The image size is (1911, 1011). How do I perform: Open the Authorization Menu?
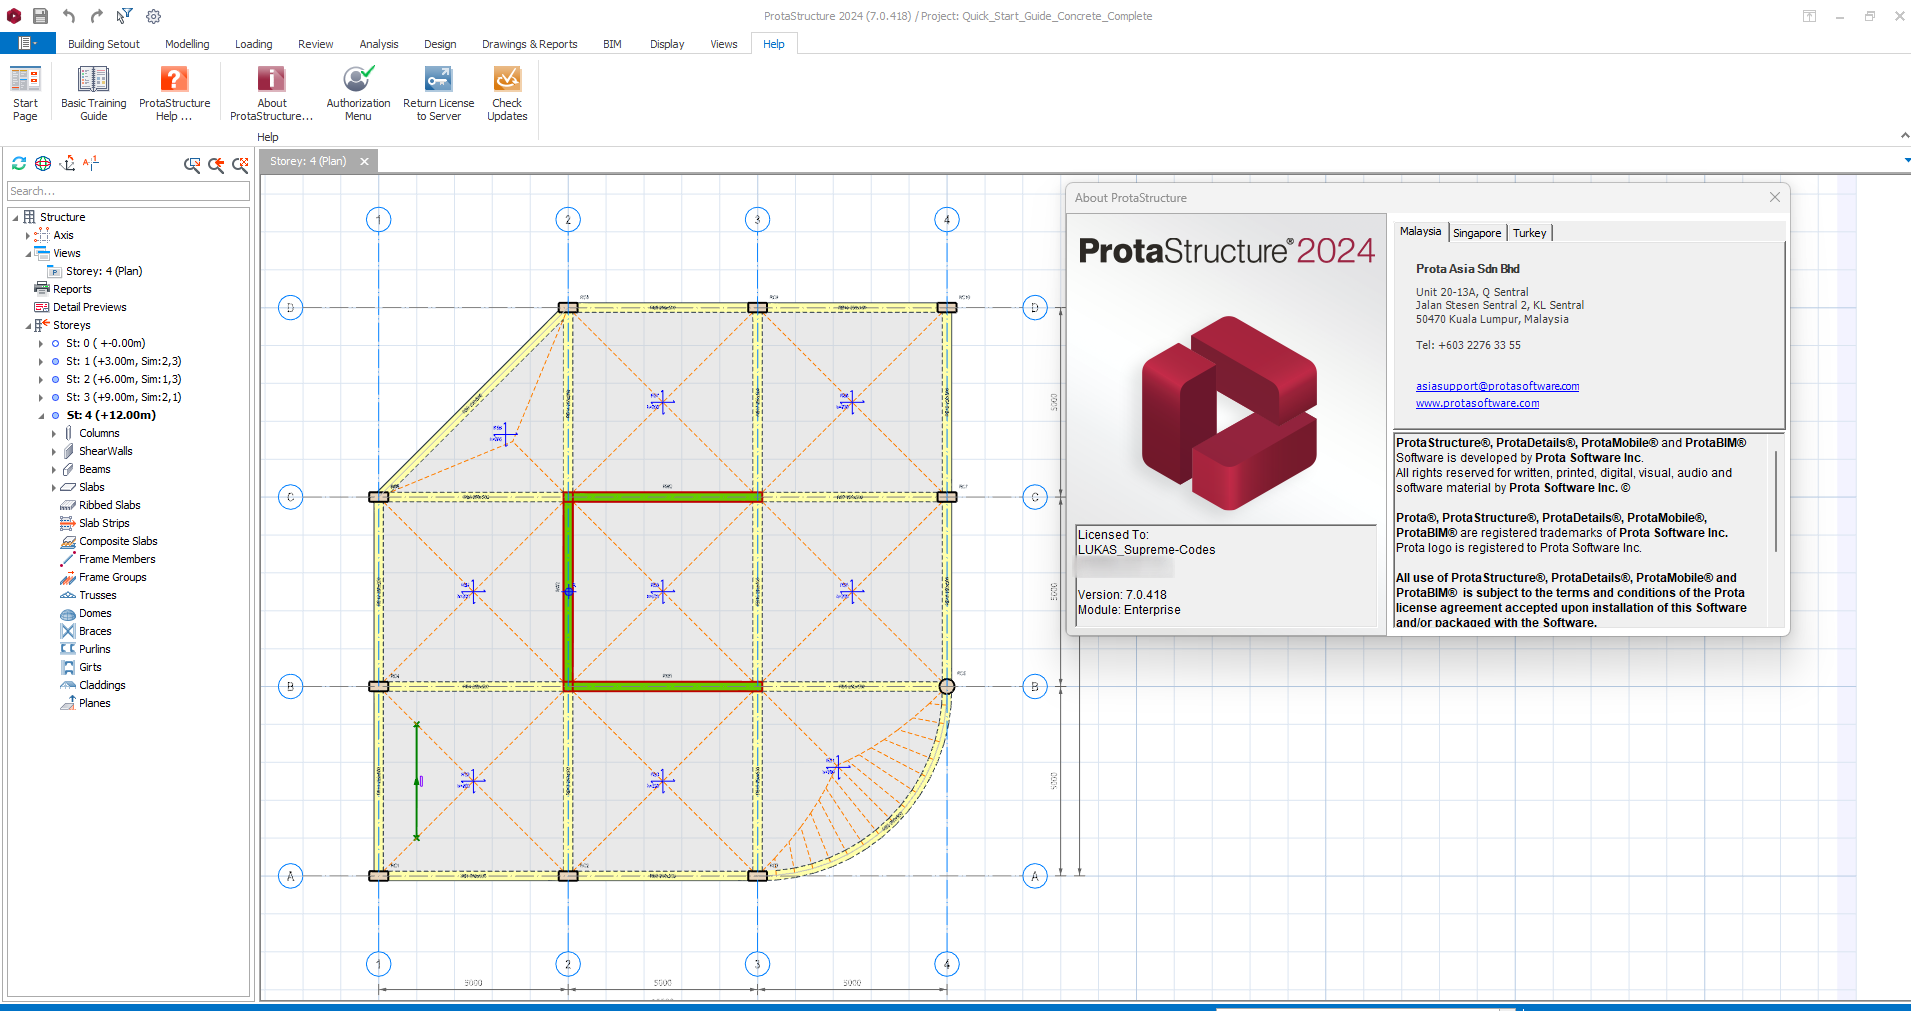click(358, 93)
